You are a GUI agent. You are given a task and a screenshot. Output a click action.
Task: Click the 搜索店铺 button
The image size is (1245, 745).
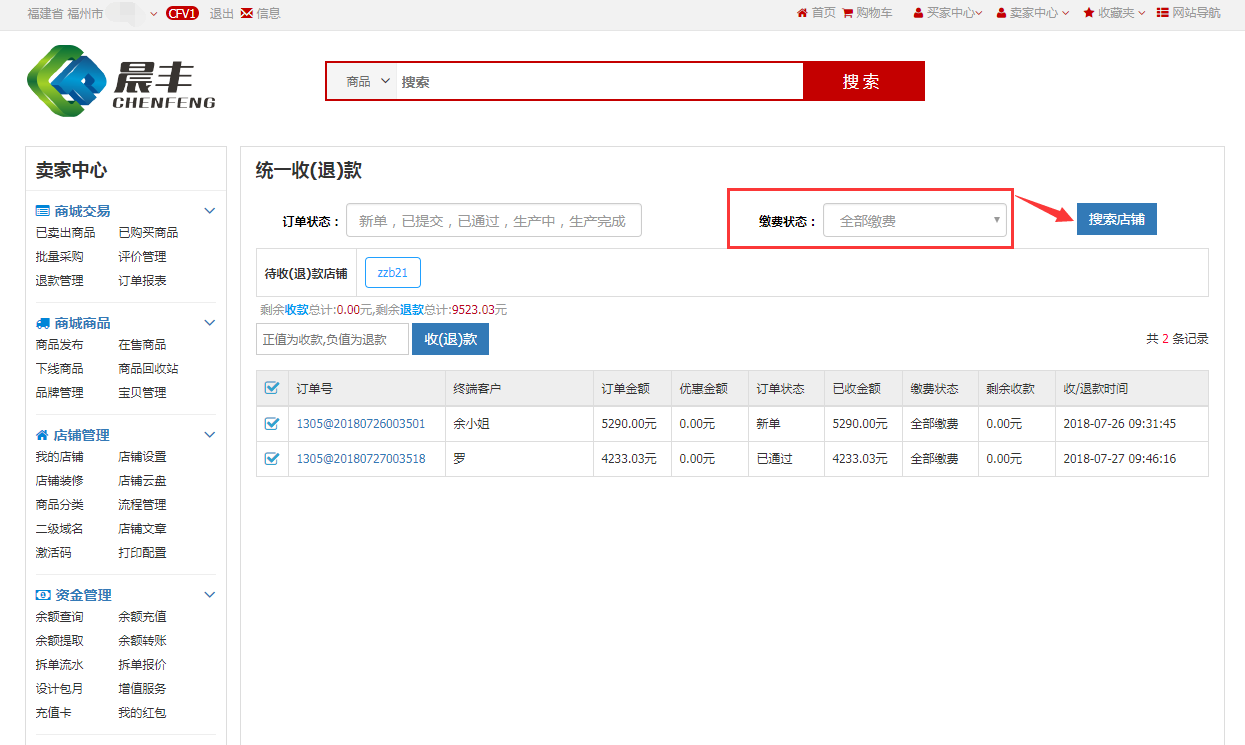1116,219
